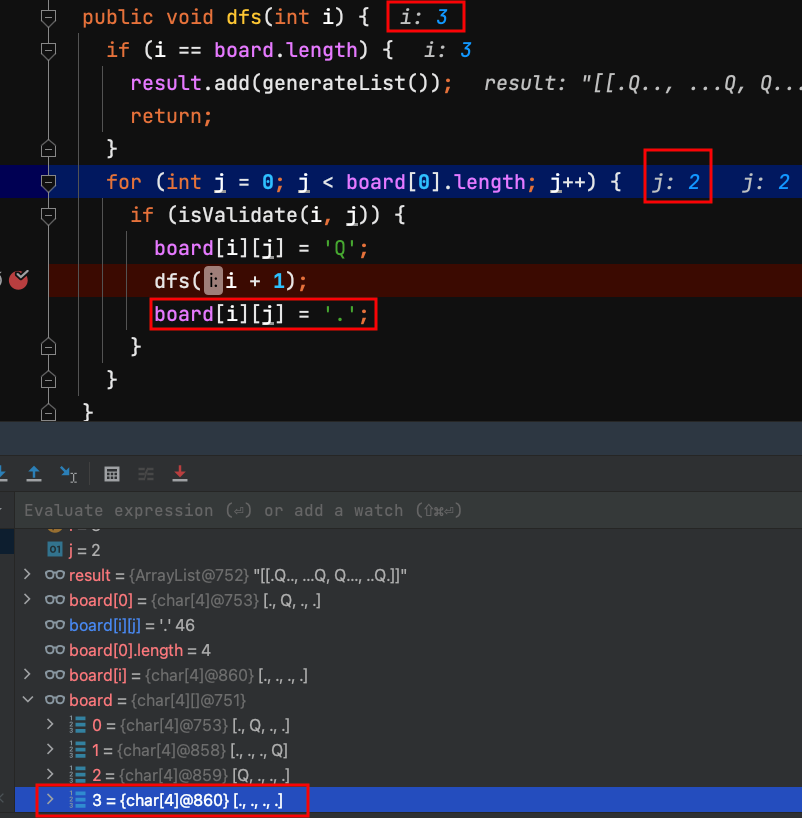Collapse the board char[4][] watch node
The height and width of the screenshot is (818, 802).
point(28,700)
